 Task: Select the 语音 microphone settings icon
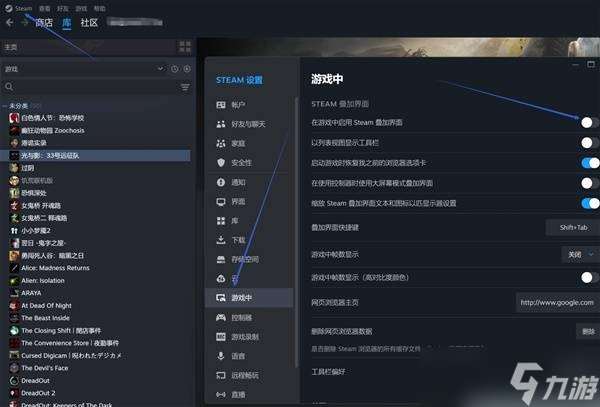tap(221, 356)
